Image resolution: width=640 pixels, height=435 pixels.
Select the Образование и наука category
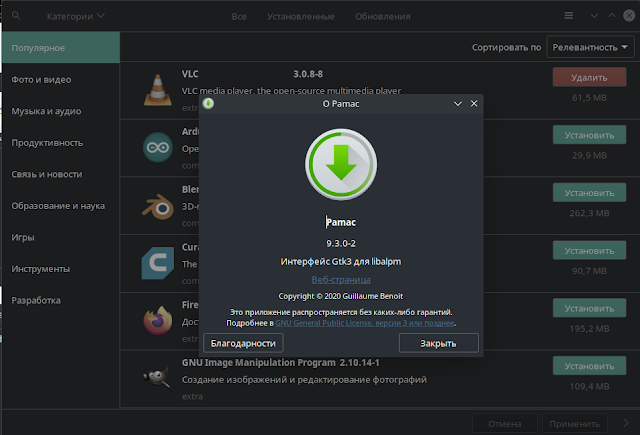(x=61, y=206)
